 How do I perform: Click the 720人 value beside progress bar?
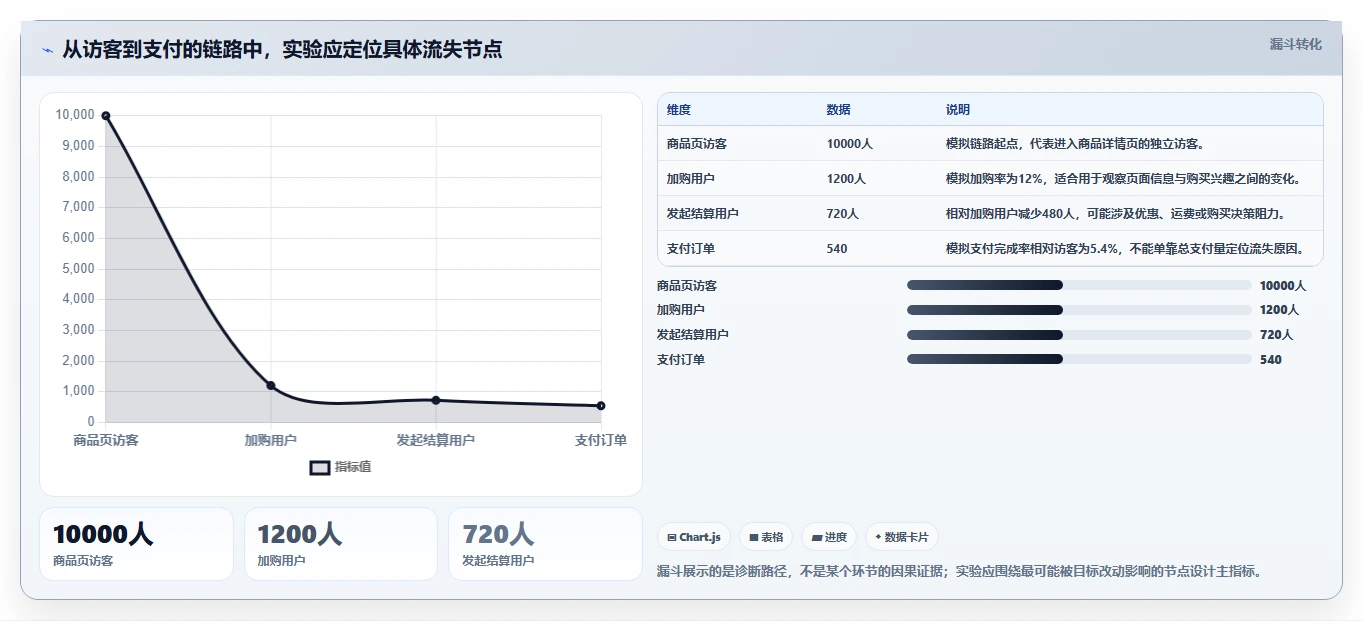(1276, 335)
